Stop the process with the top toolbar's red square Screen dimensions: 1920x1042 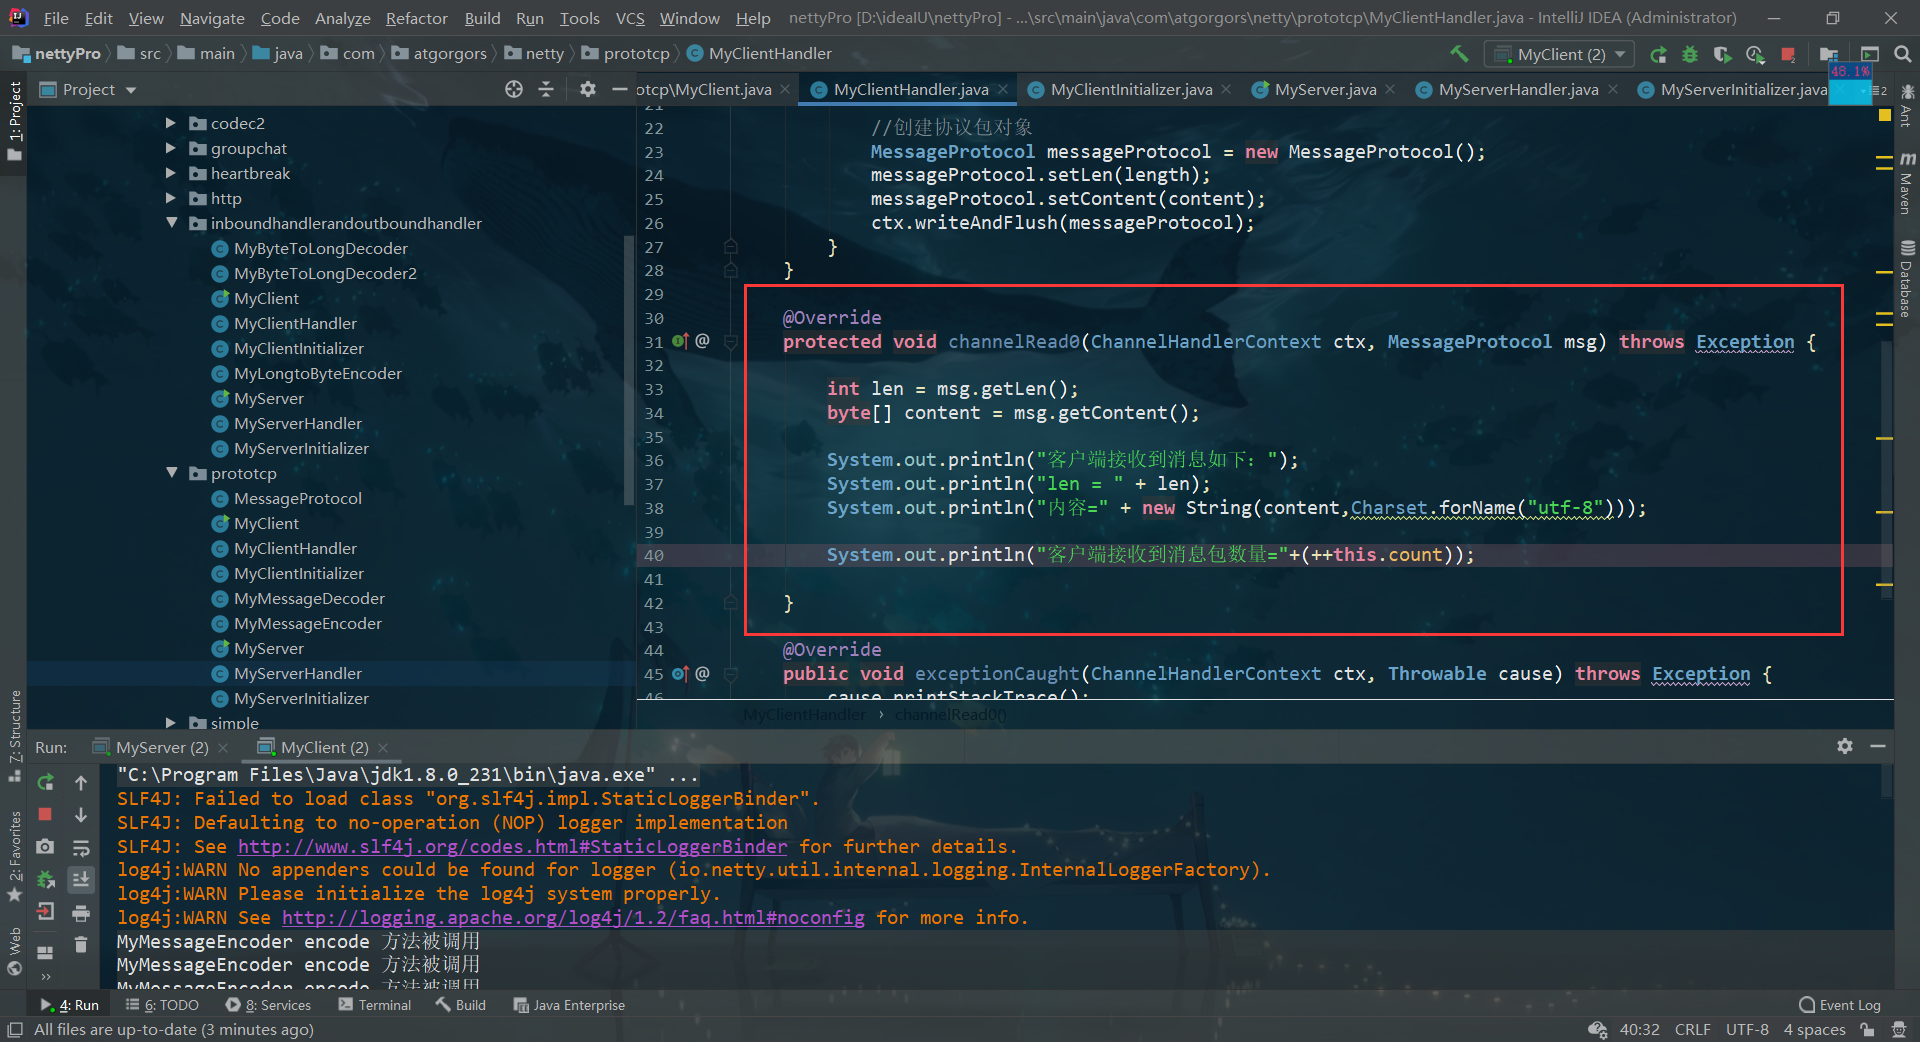pyautogui.click(x=1788, y=54)
